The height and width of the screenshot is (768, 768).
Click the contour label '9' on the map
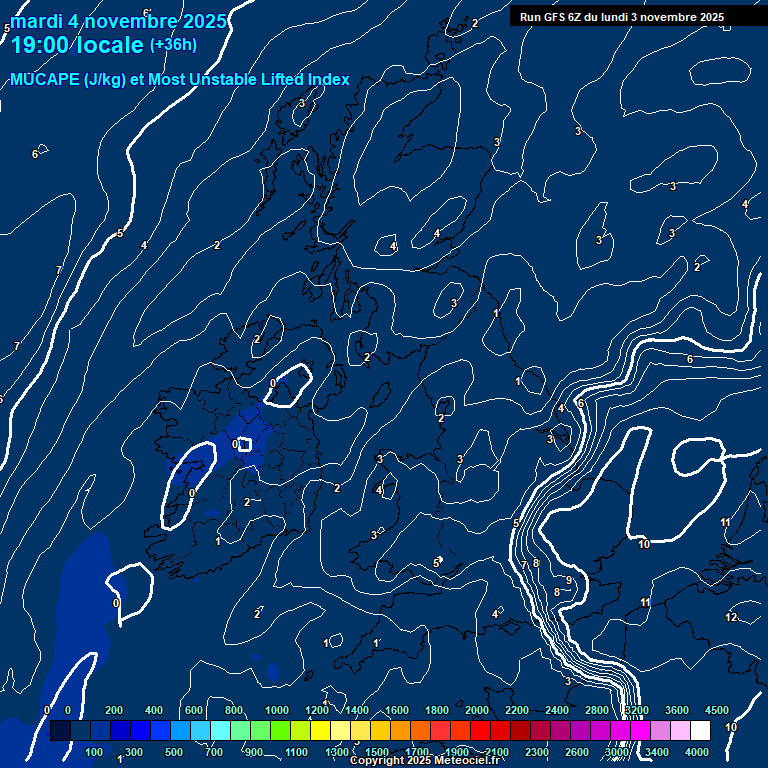569,580
